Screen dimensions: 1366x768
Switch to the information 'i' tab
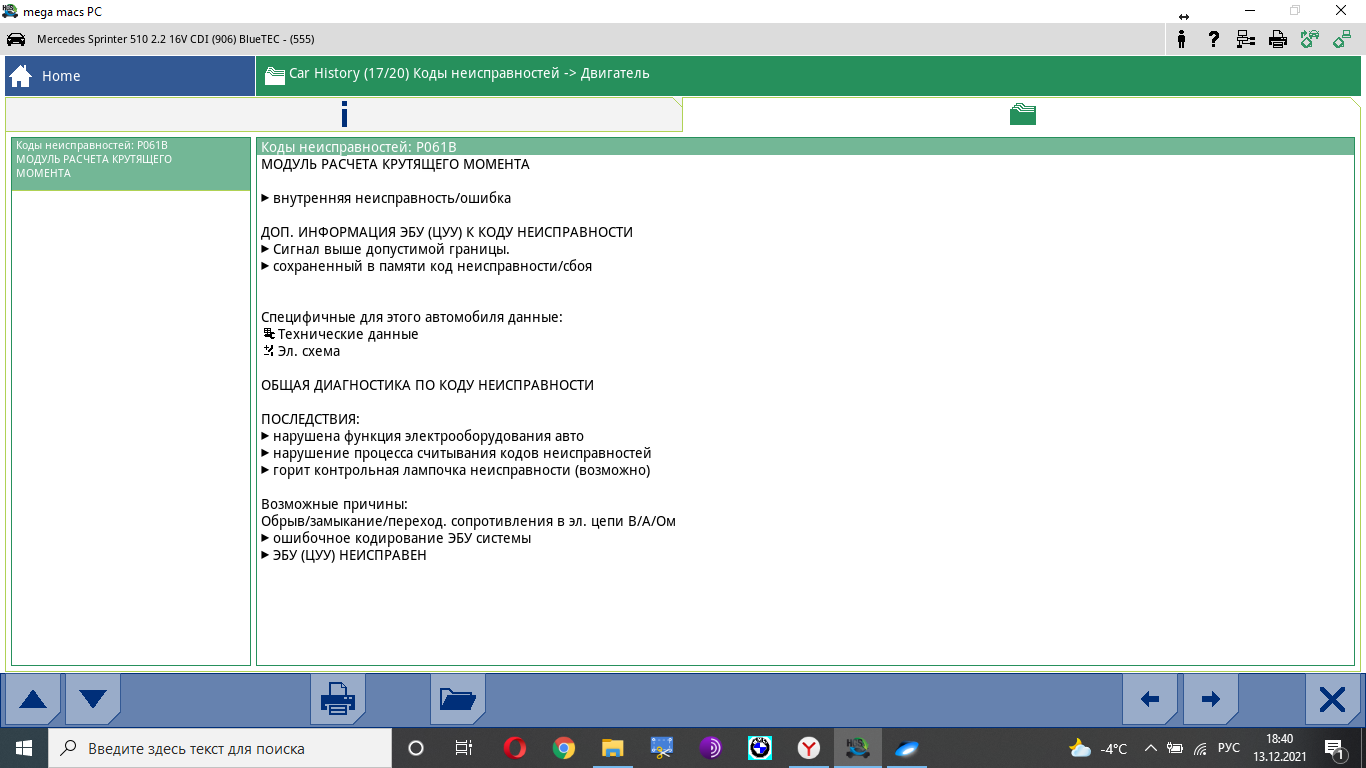[x=344, y=114]
